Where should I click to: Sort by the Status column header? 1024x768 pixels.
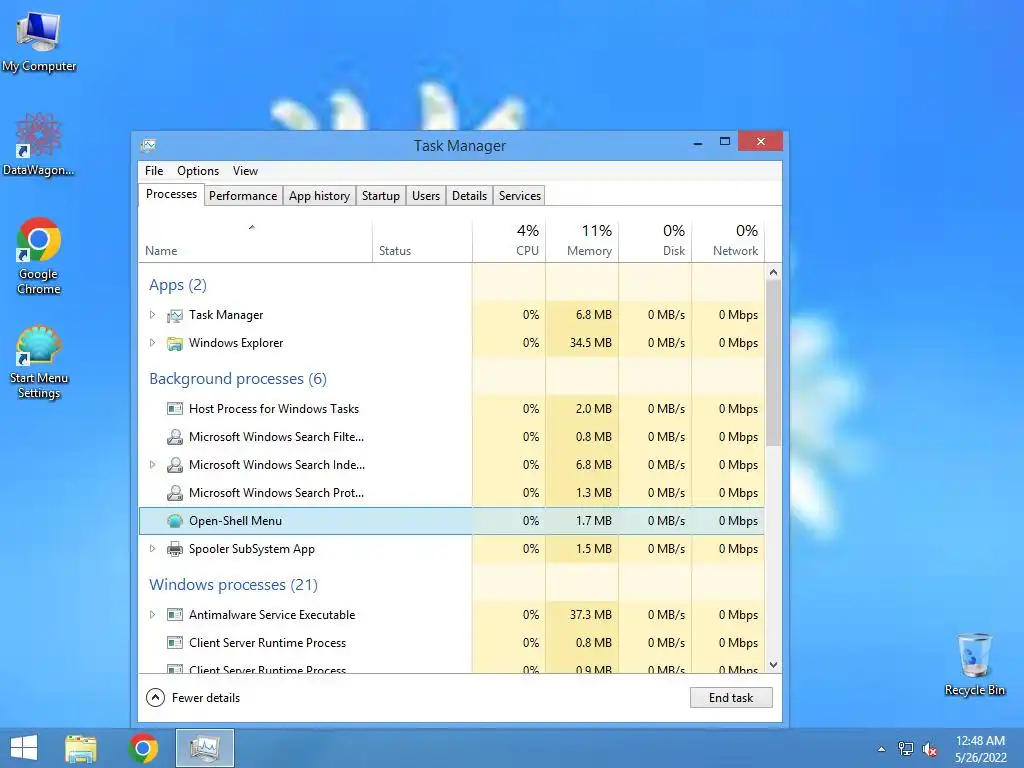point(422,240)
